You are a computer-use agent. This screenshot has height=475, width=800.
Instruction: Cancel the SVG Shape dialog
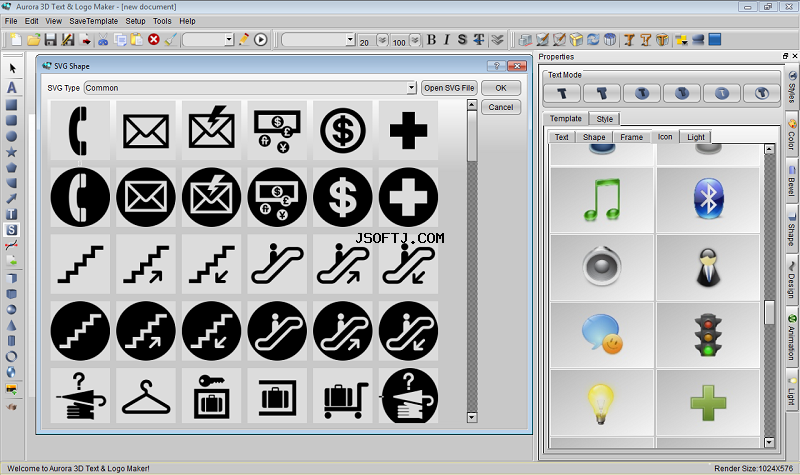tap(501, 107)
